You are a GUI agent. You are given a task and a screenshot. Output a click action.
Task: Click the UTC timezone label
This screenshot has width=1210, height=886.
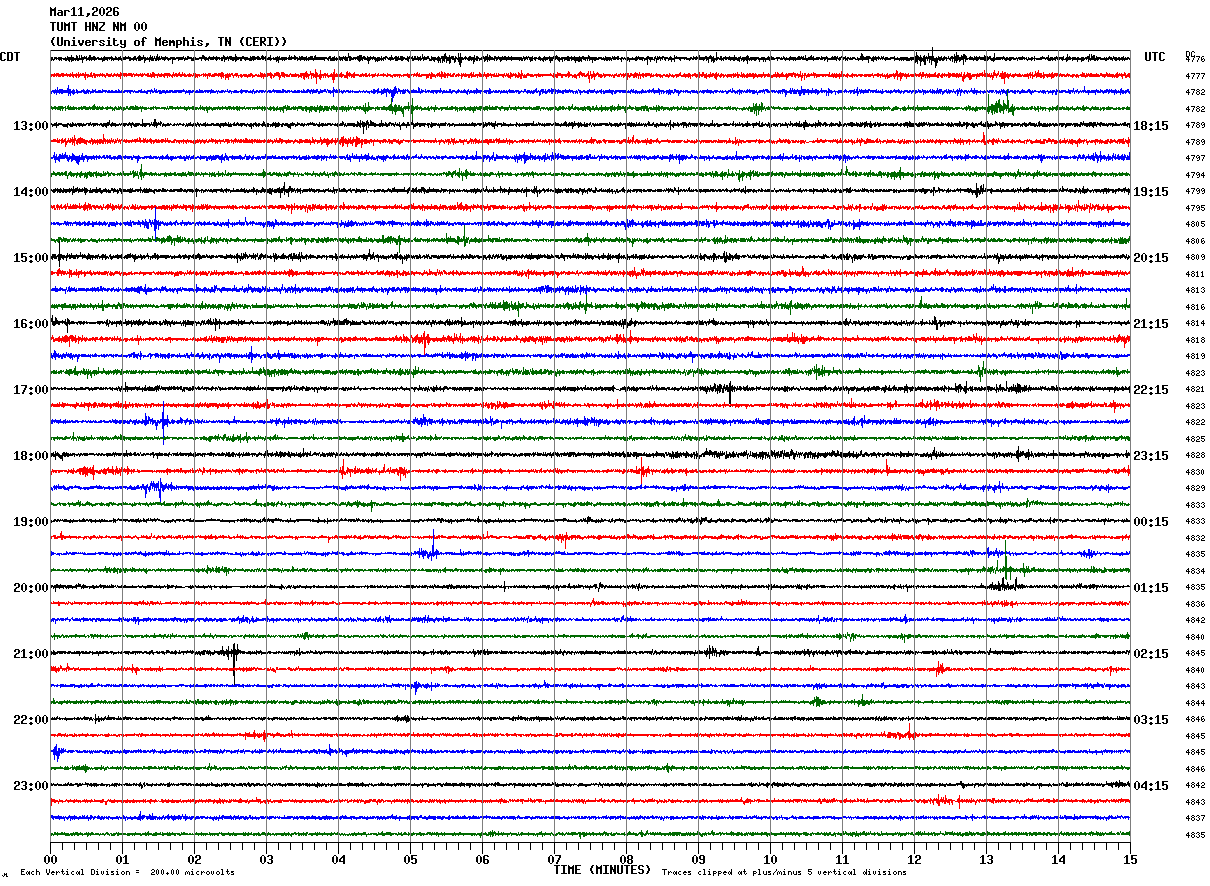pos(1155,57)
